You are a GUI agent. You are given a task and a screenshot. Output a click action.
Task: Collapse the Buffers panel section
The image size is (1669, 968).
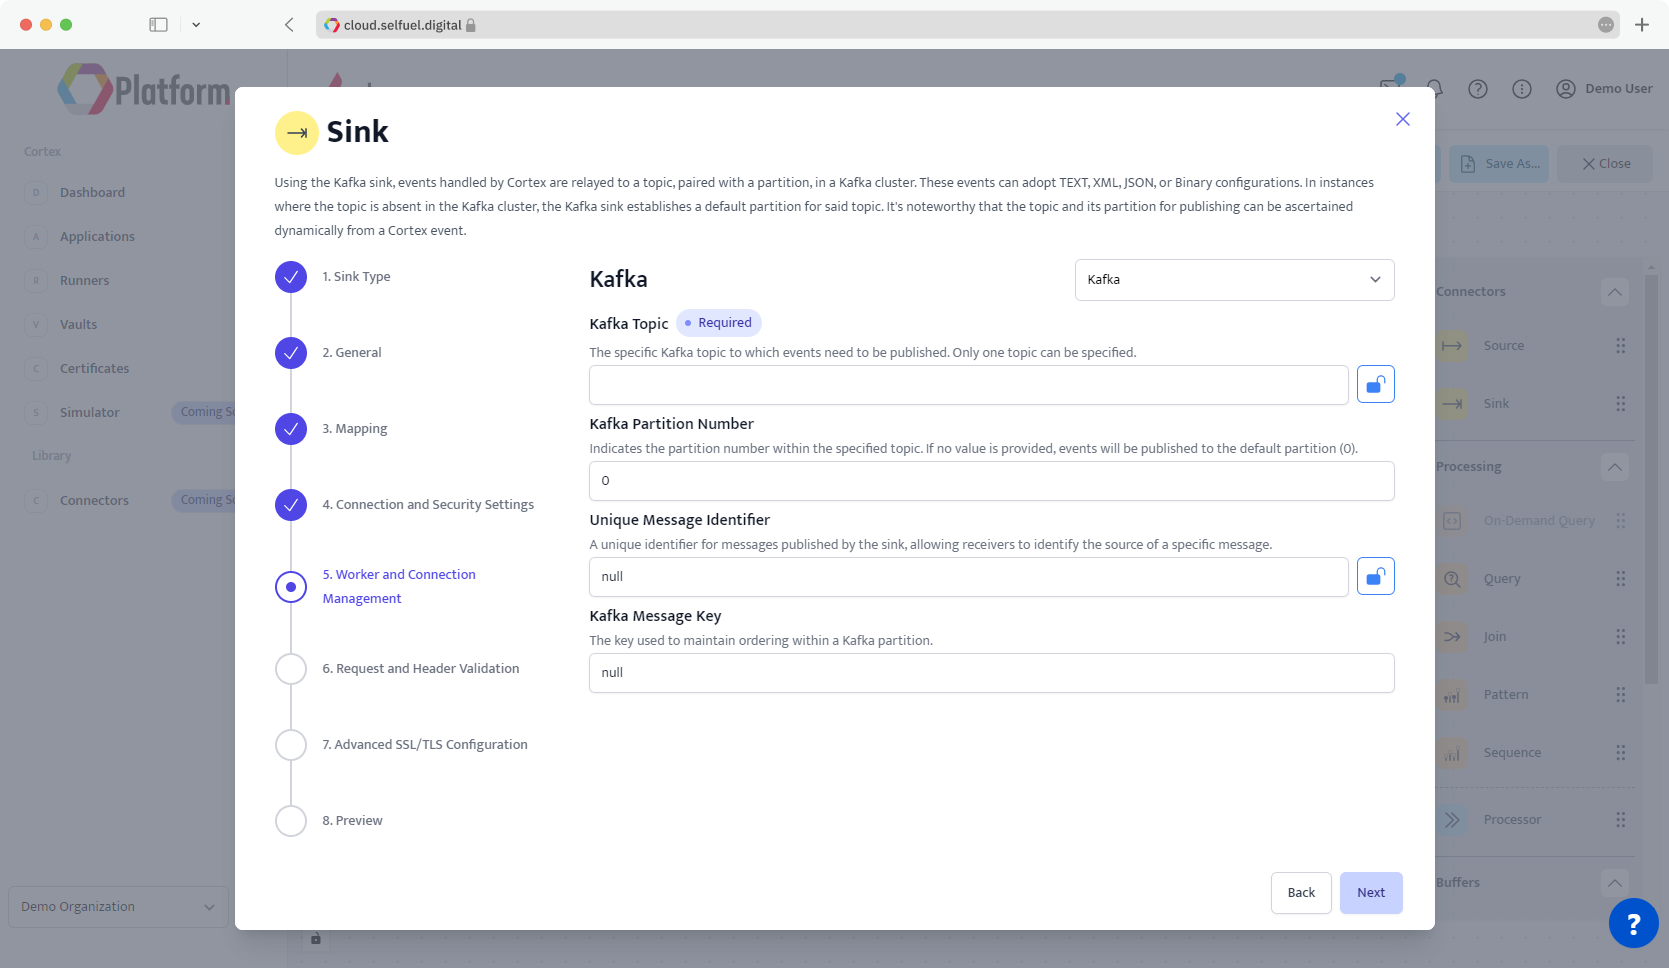click(x=1614, y=884)
